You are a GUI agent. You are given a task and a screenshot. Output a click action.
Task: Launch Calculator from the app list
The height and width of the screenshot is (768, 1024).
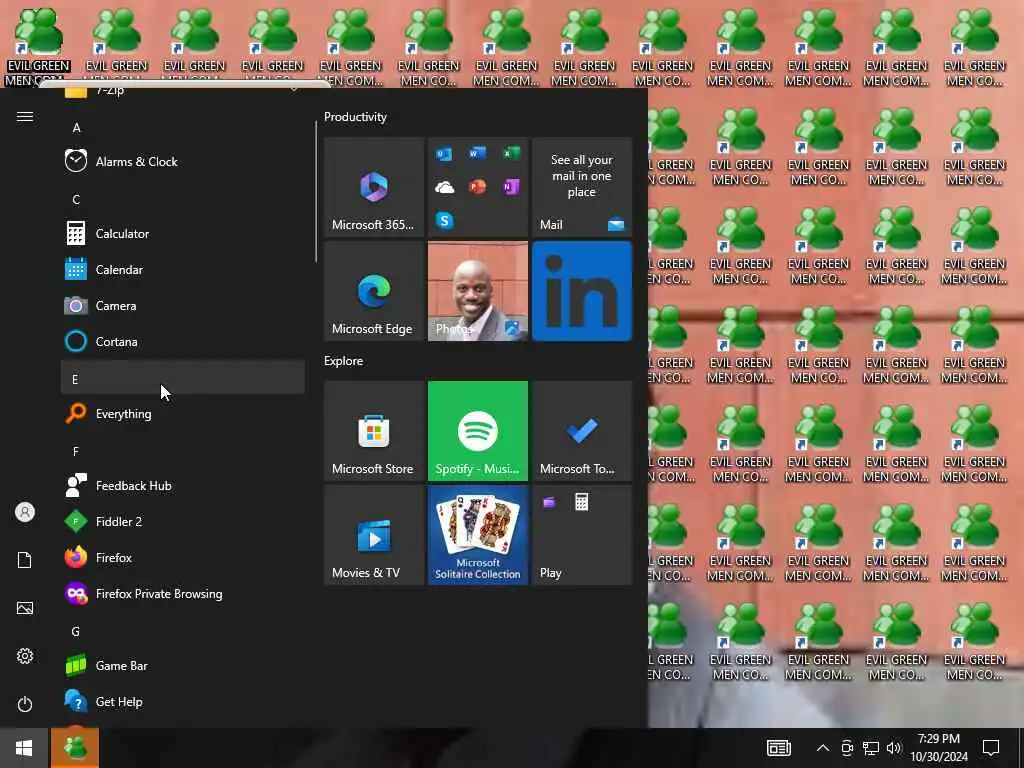[x=182, y=233]
